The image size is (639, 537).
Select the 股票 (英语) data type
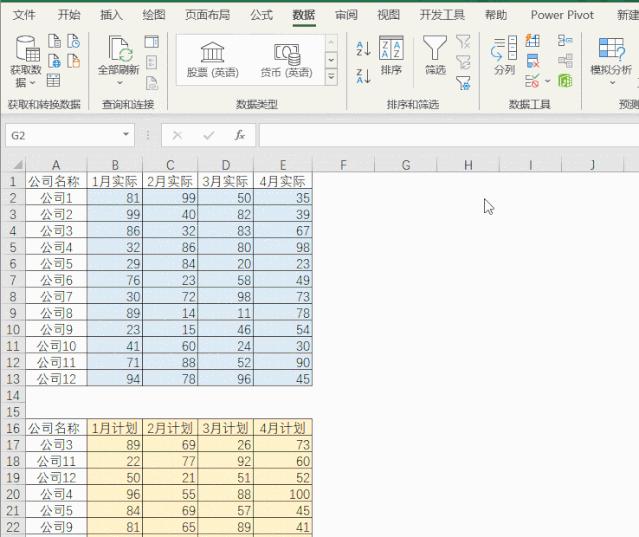pos(212,60)
